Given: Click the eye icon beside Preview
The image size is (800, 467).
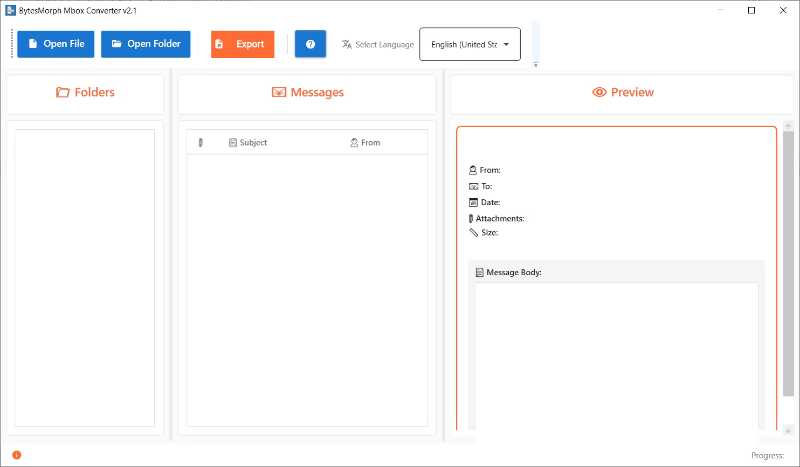Looking at the screenshot, I should [x=599, y=92].
